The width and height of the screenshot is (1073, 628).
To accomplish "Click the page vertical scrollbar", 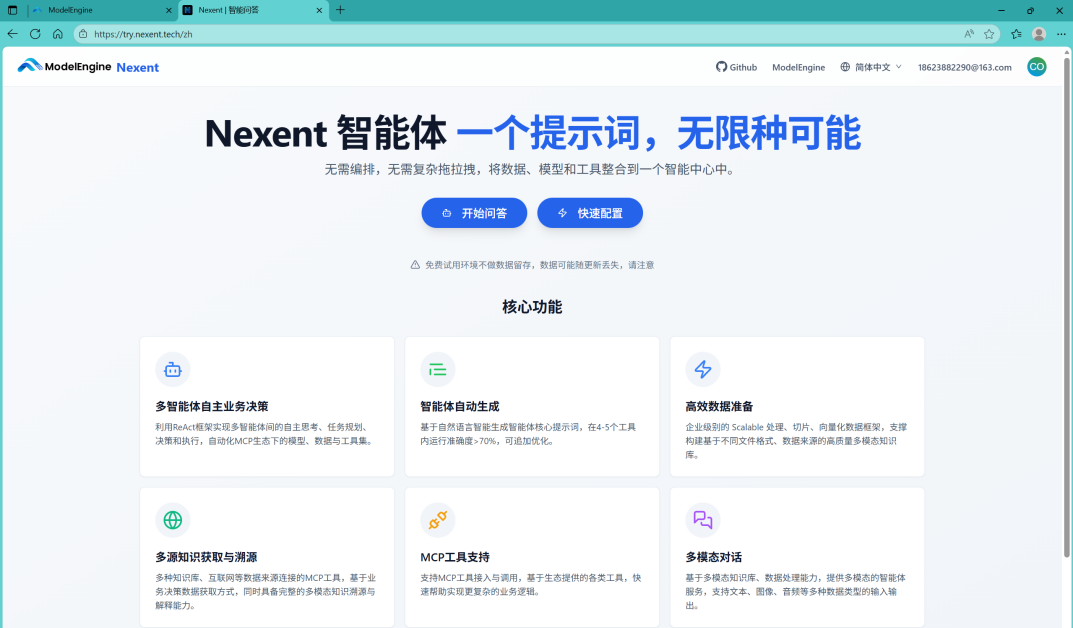I will click(1066, 308).
